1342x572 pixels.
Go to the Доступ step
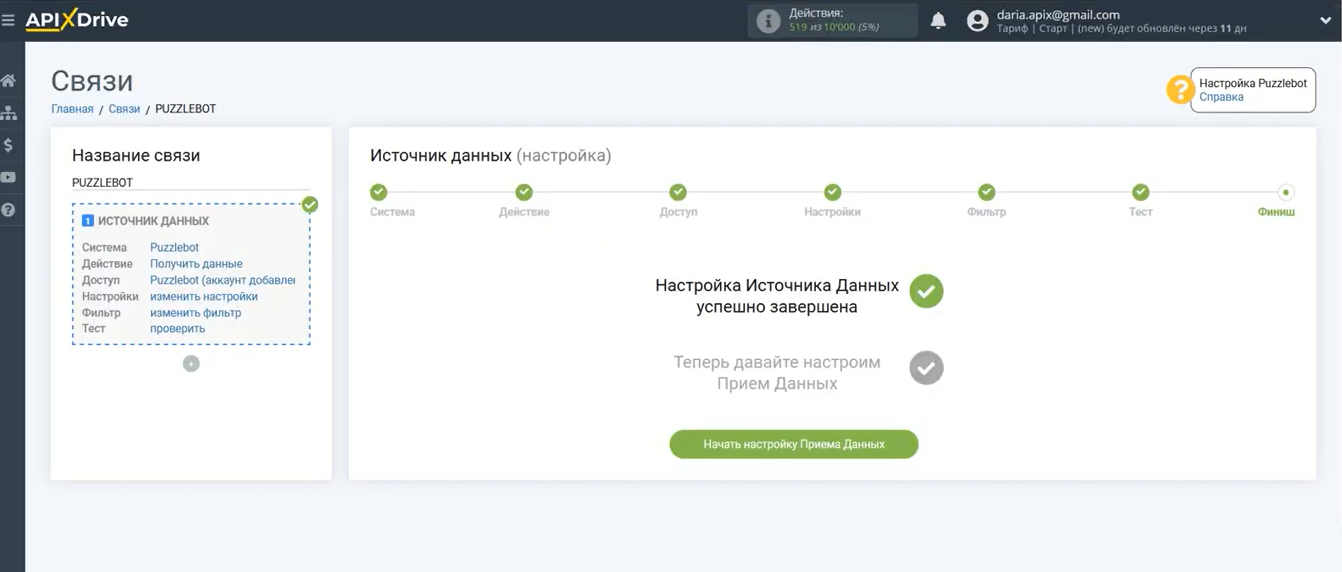pos(678,192)
